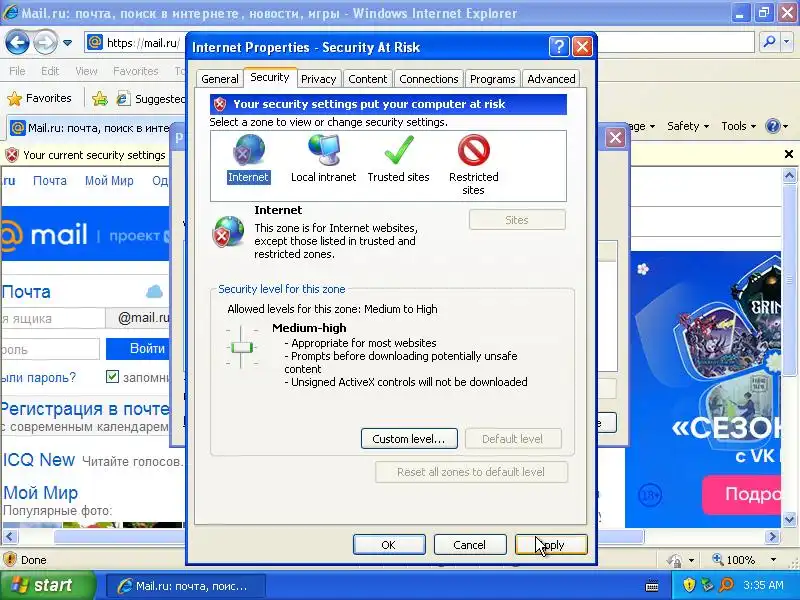Open the File menu

click(x=17, y=71)
